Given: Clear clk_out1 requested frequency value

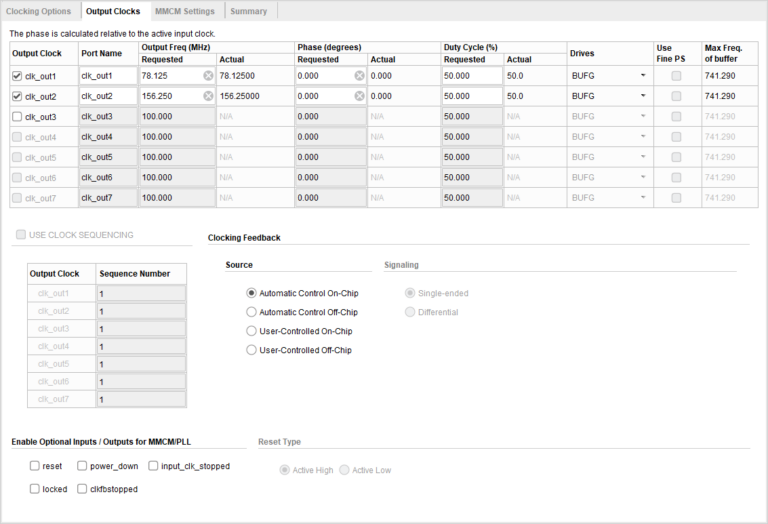Looking at the screenshot, I should [x=208, y=76].
